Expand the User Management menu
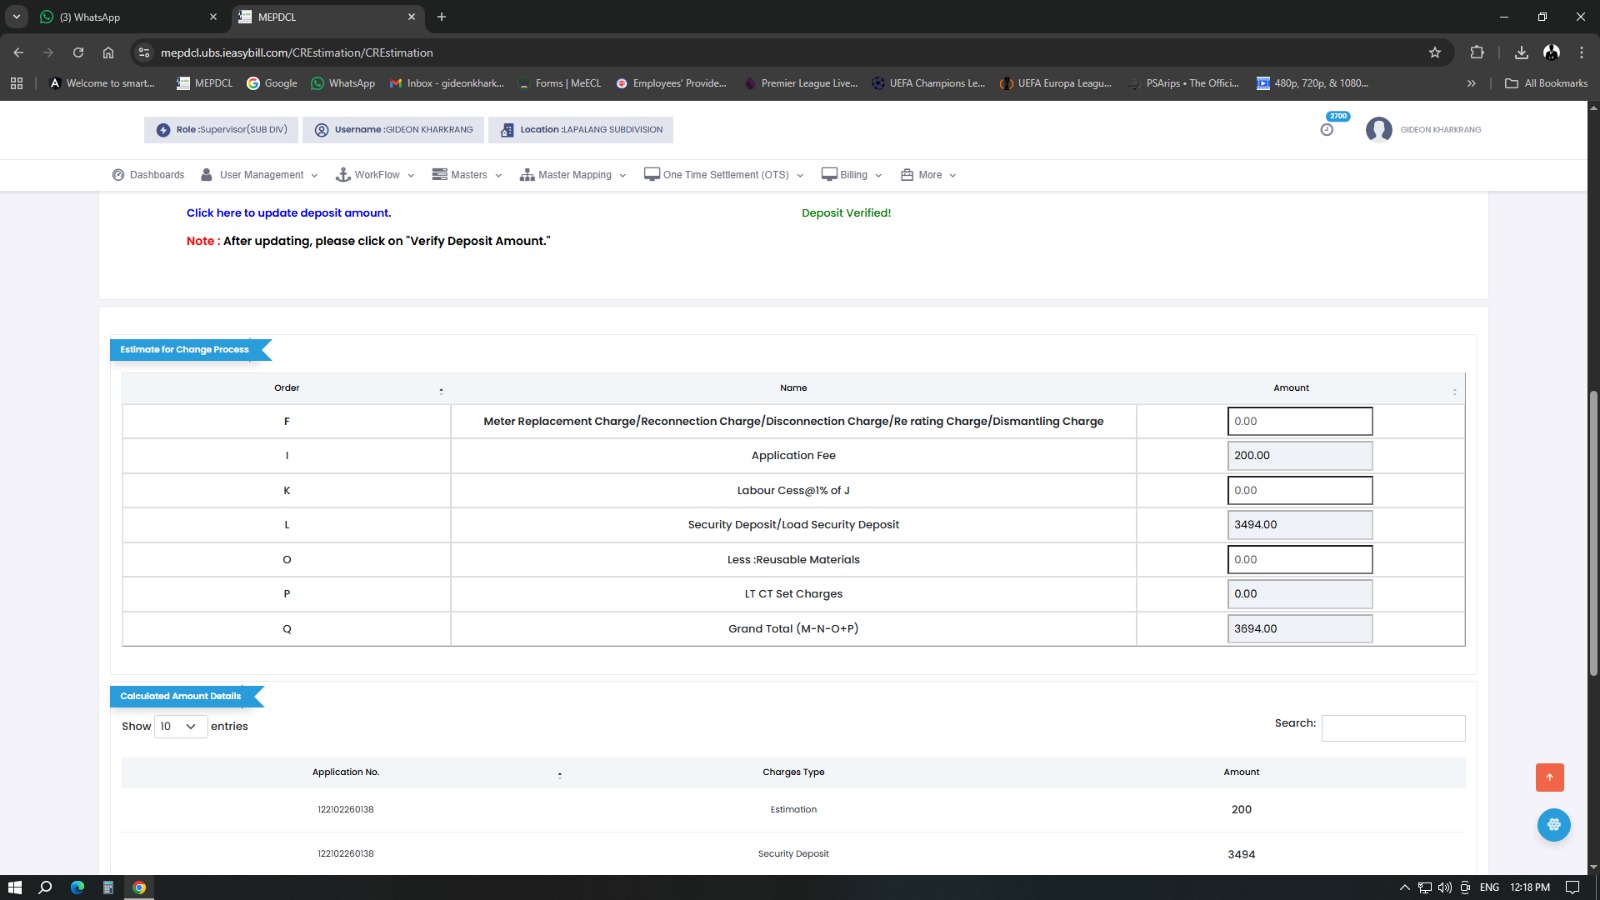 click(x=260, y=175)
